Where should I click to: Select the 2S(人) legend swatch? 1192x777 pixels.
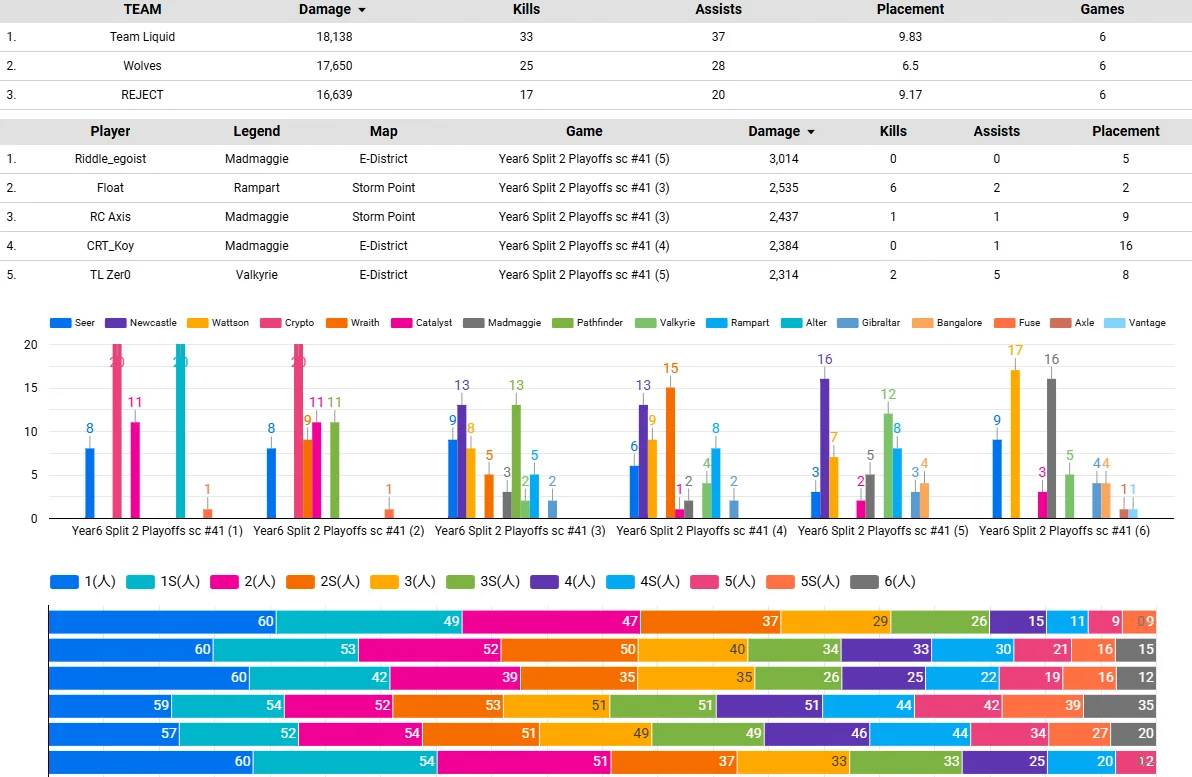[x=300, y=582]
